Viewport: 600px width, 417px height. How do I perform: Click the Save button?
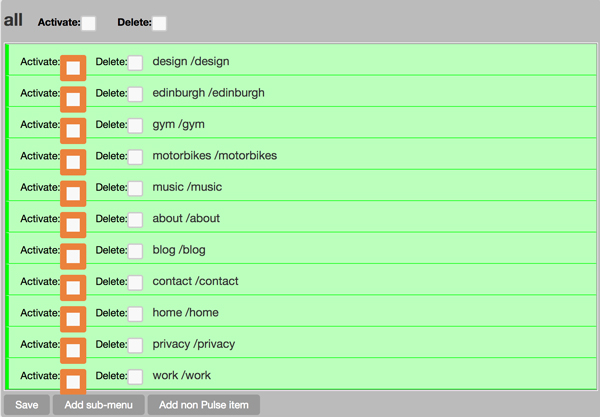pyautogui.click(x=26, y=405)
